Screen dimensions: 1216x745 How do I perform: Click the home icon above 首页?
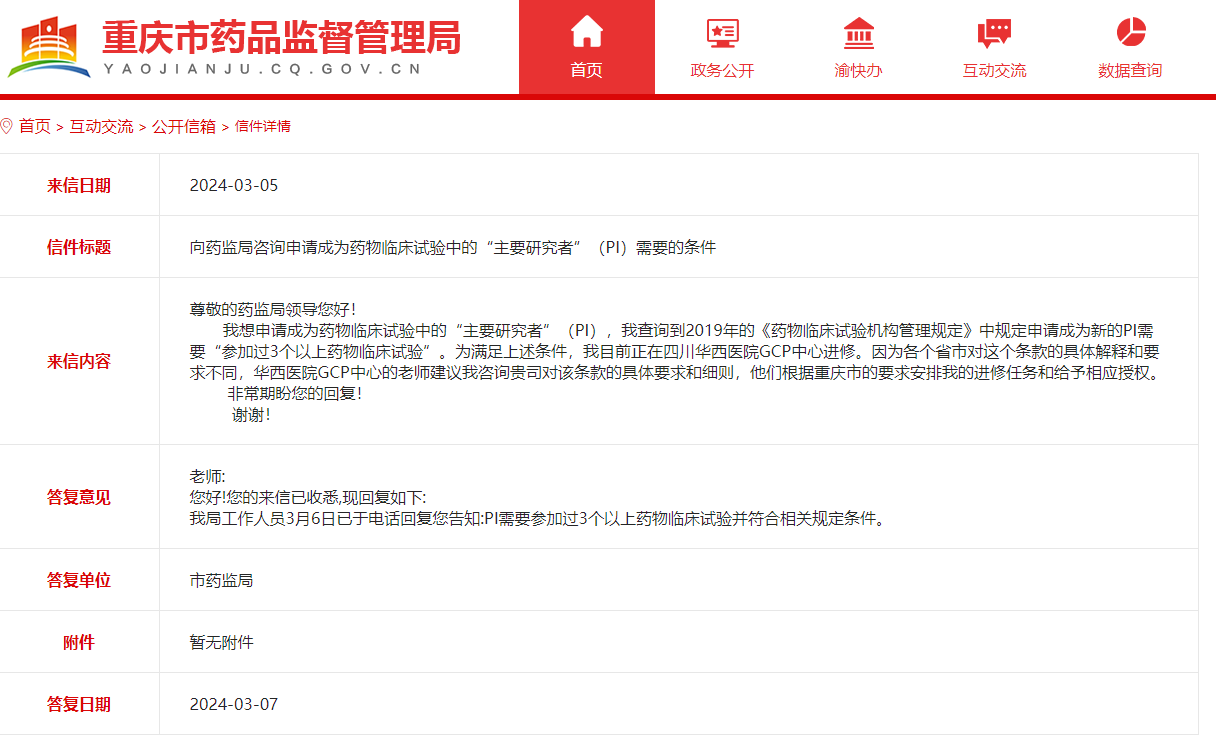[585, 32]
